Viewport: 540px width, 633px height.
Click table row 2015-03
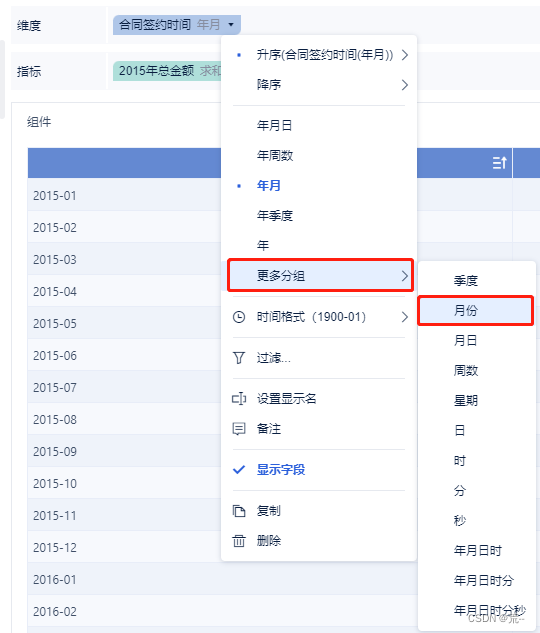[x=124, y=260]
